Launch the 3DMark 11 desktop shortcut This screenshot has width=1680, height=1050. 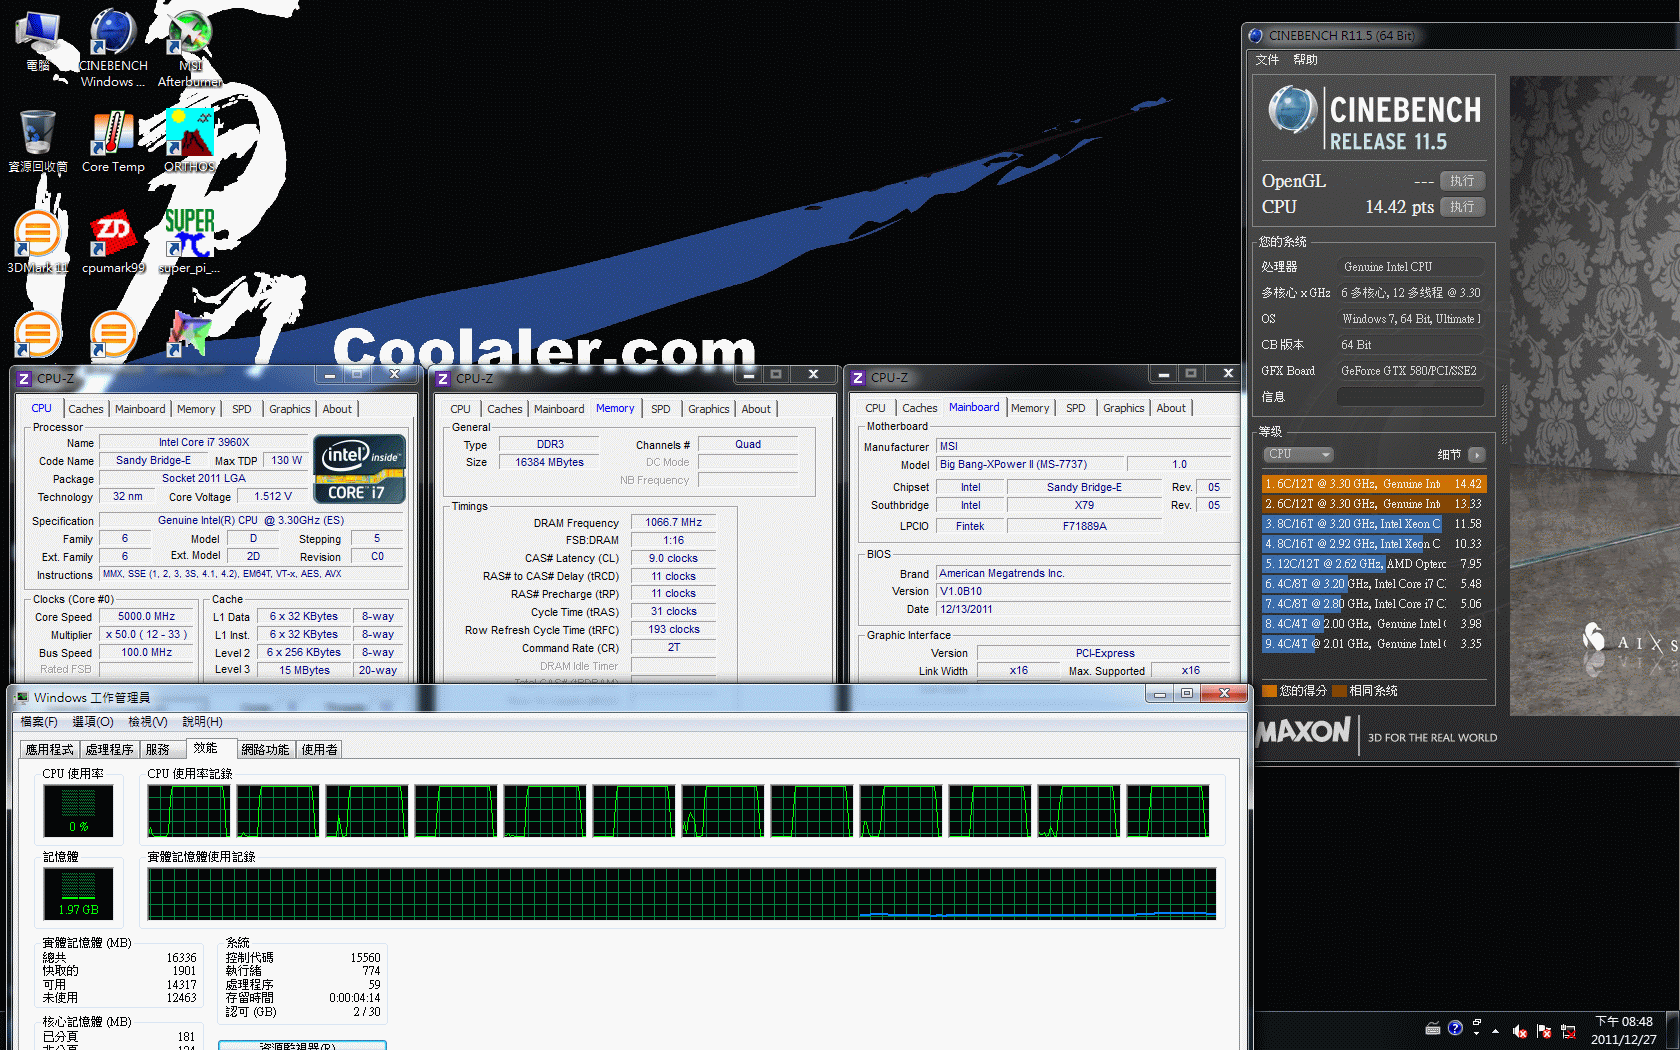(x=38, y=241)
